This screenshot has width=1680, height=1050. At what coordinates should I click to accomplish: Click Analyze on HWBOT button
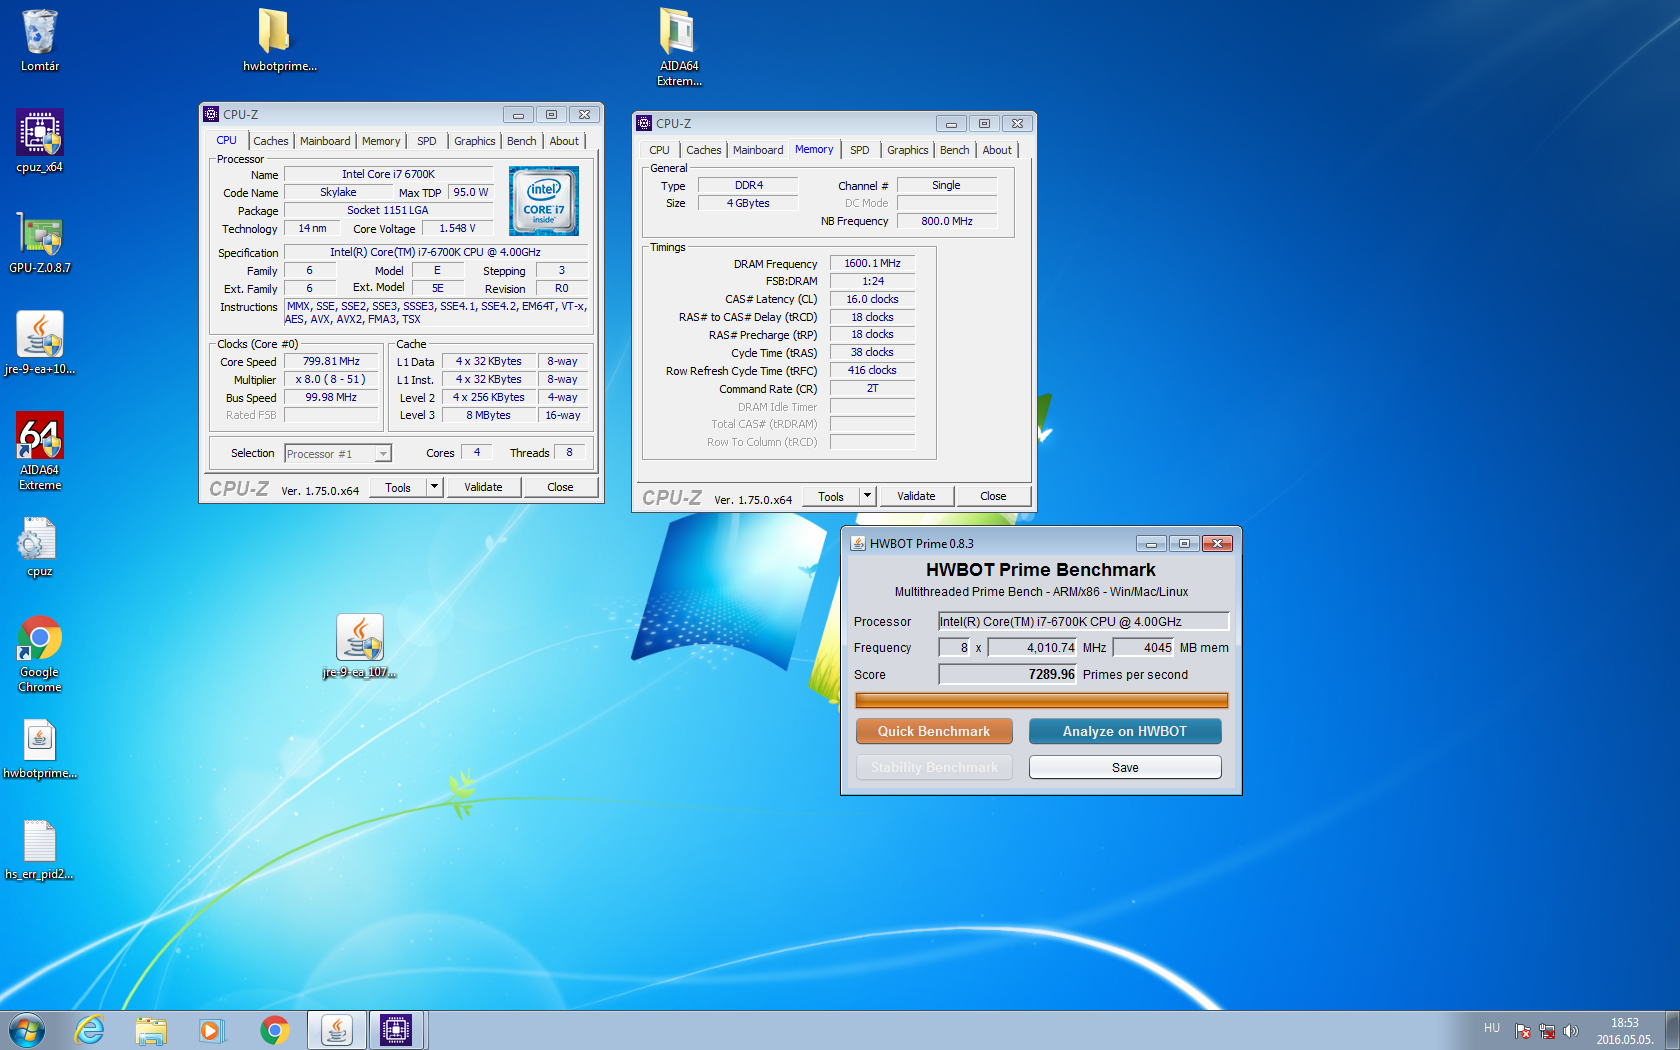coord(1125,731)
